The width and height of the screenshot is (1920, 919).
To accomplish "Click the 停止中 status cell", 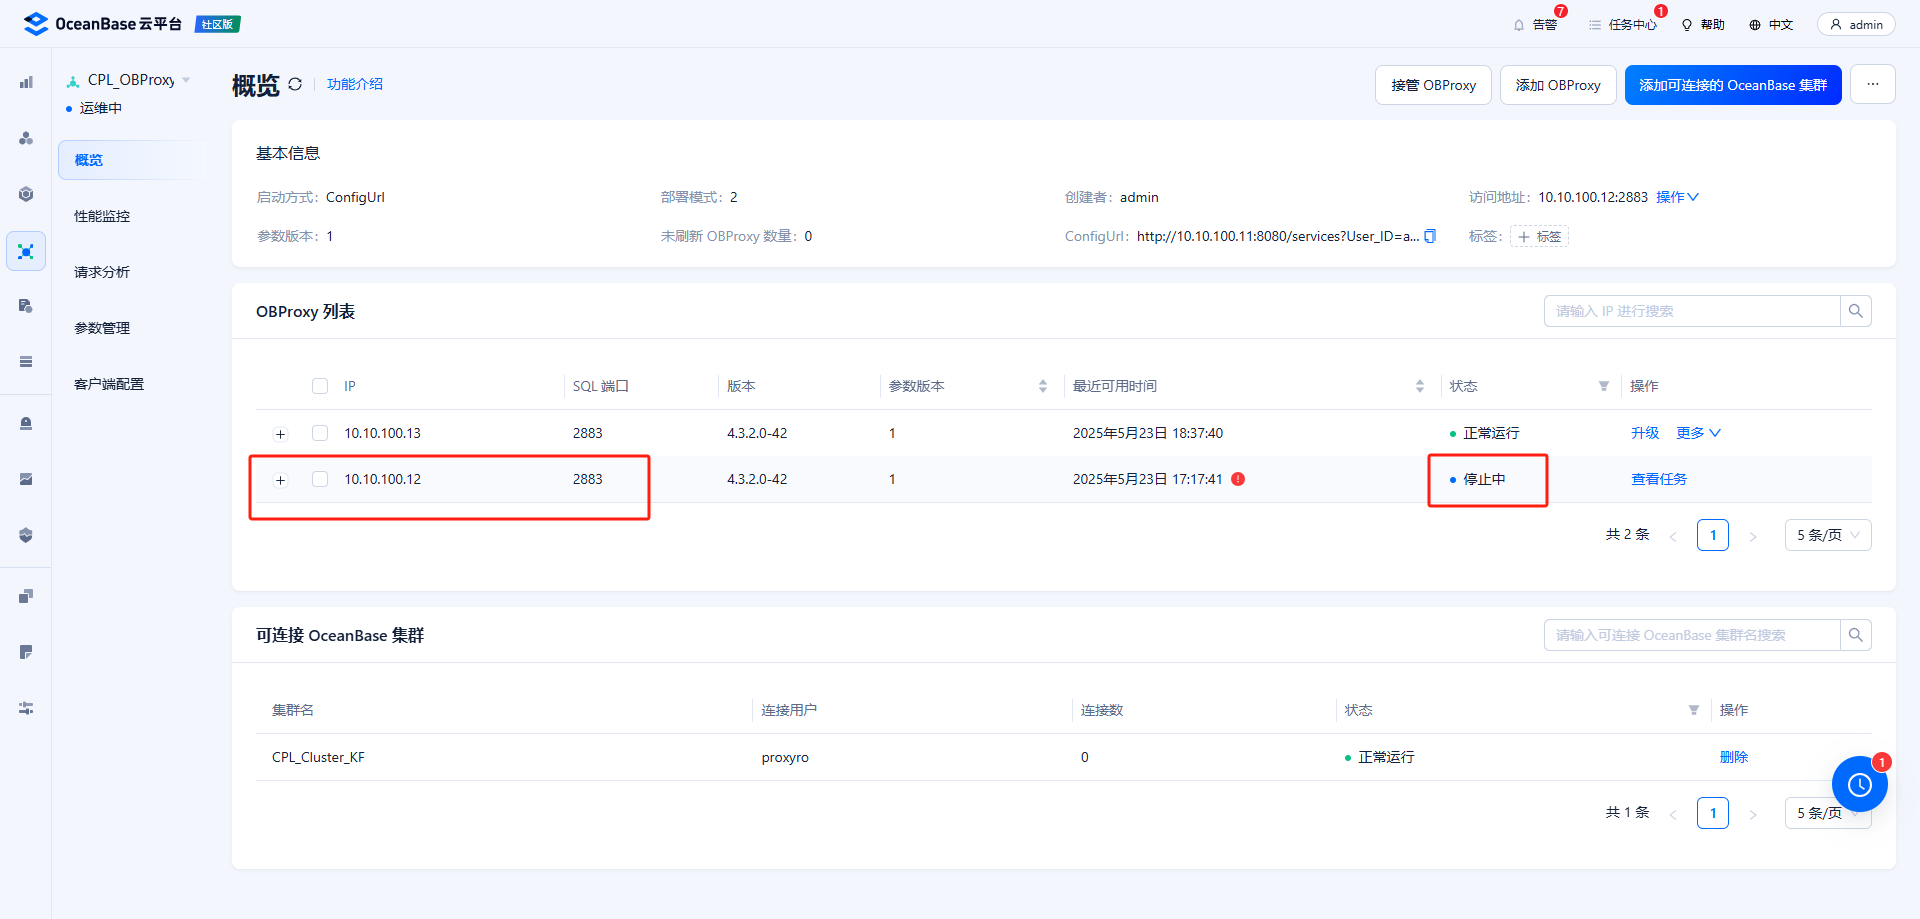I will [x=1484, y=479].
